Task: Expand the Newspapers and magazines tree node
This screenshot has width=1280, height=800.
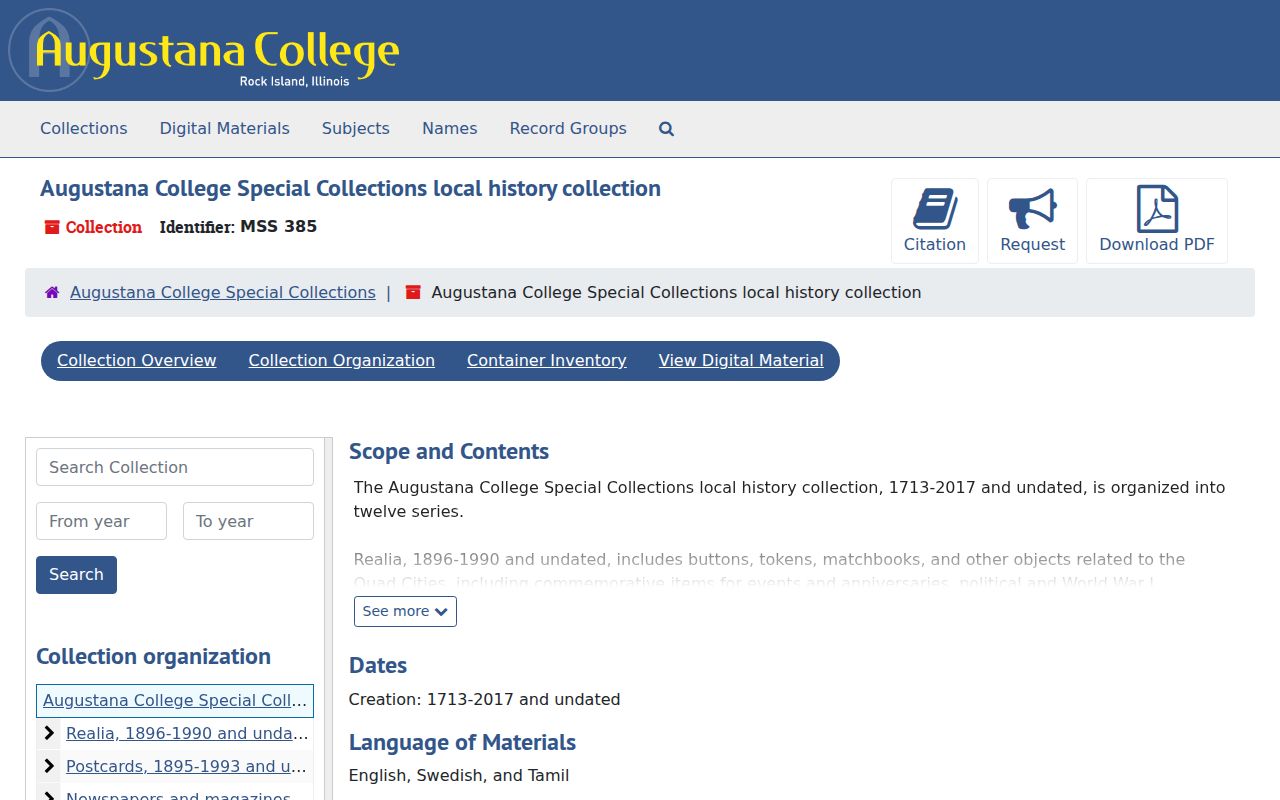Action: pos(49,795)
